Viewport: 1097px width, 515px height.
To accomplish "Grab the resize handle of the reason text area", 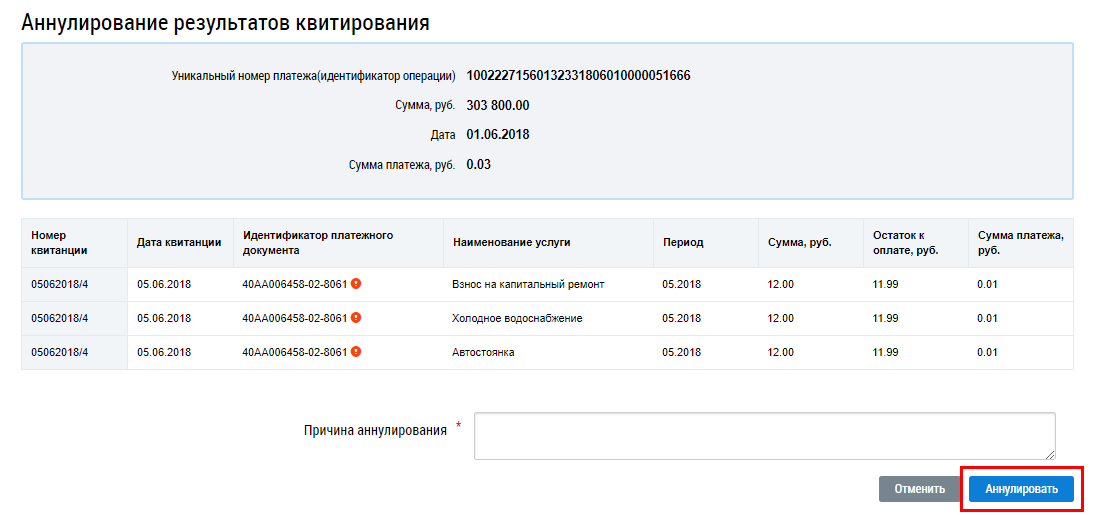I will (1049, 453).
